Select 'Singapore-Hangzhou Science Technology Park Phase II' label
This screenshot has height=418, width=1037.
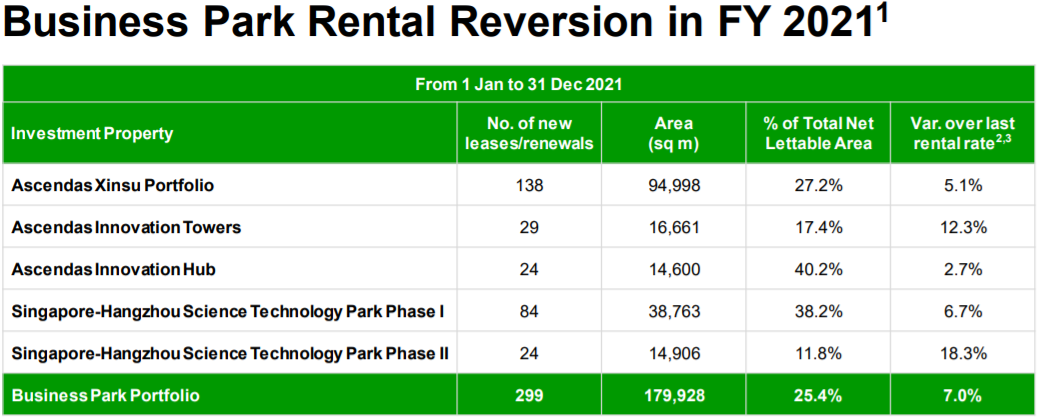(x=230, y=354)
